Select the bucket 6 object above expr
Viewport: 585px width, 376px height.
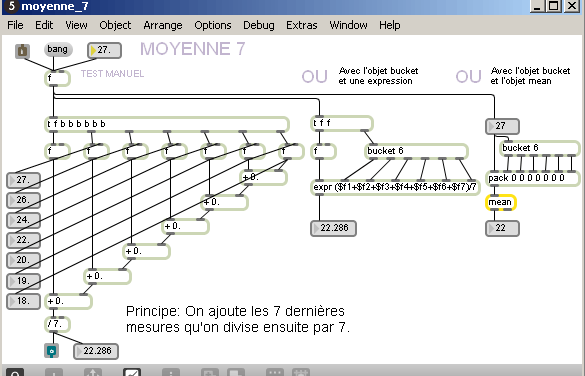pos(416,151)
